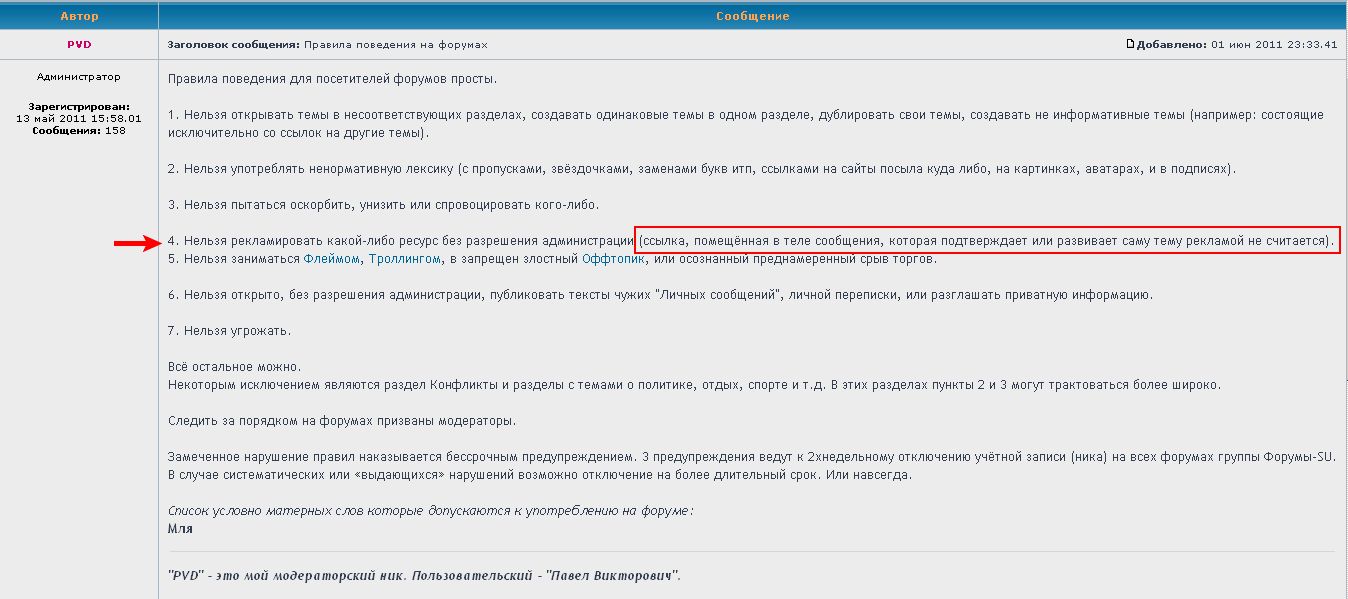Click the italic signature line about the moderator nick
This screenshot has height=599, width=1348.
click(424, 576)
